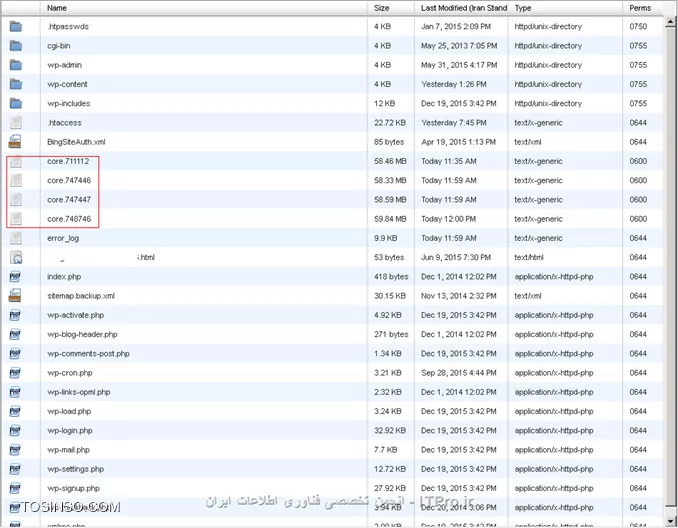Click the wp-mail.php PHP icon
This screenshot has height=528, width=678.
(x=15, y=450)
